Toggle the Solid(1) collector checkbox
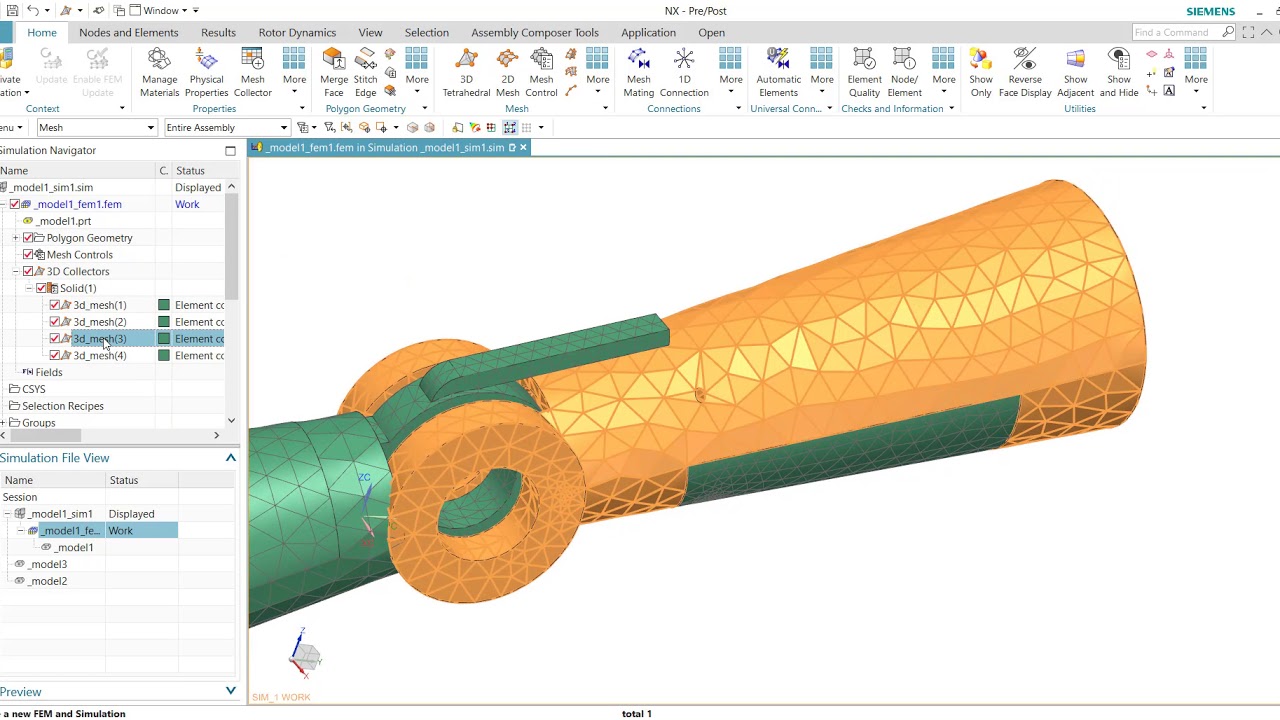The width and height of the screenshot is (1280, 720). tap(41, 288)
